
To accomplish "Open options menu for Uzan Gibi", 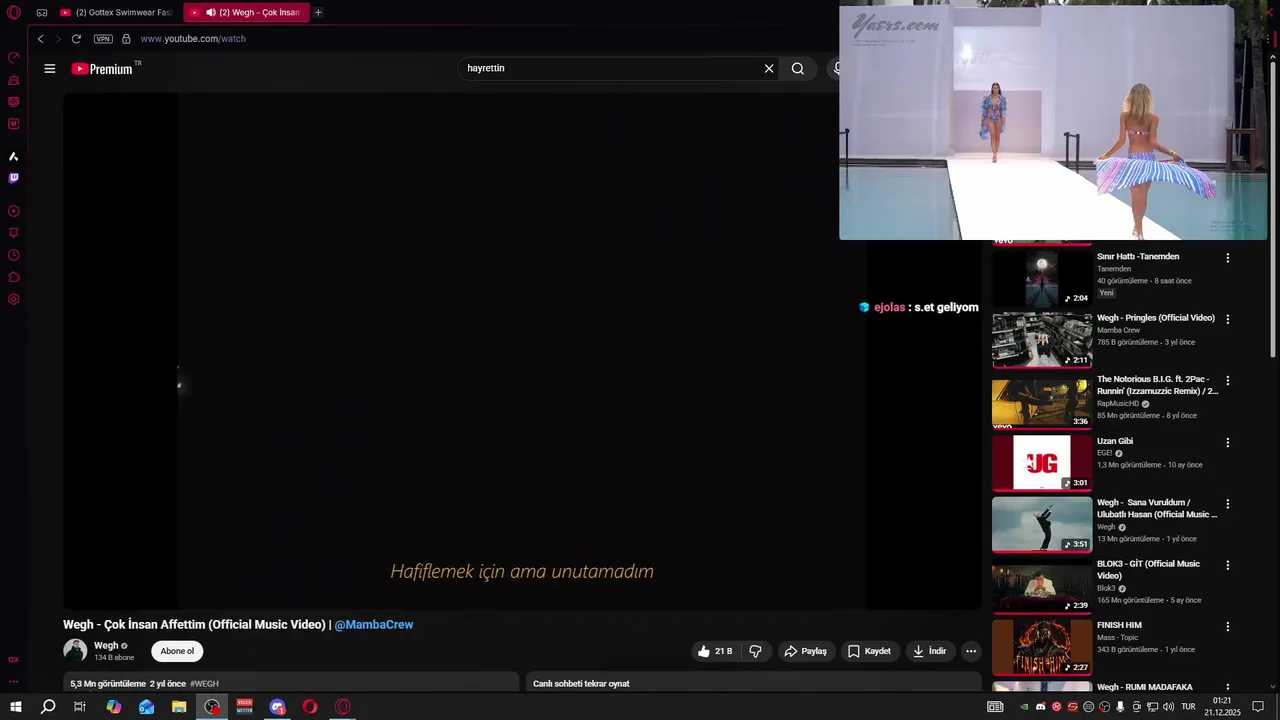I will pyautogui.click(x=1228, y=442).
